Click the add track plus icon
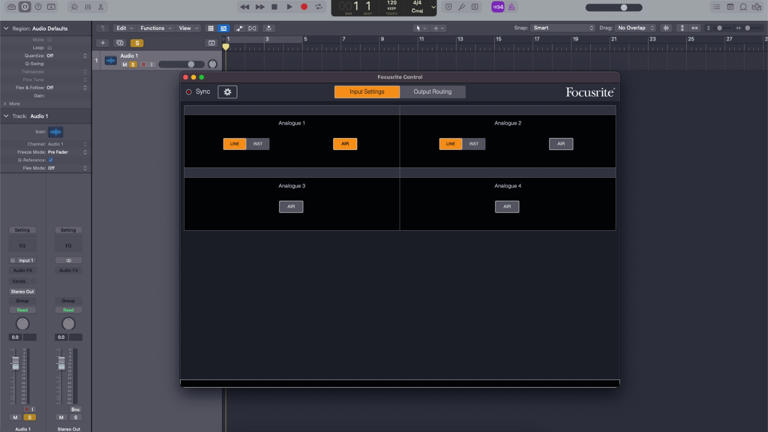The width and height of the screenshot is (768, 432). tap(103, 43)
